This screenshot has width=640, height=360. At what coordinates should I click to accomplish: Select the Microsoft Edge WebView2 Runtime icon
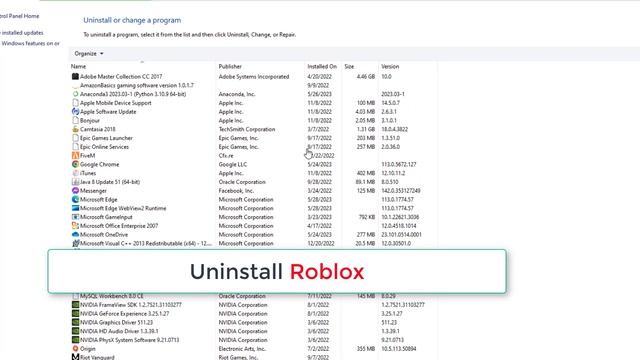click(75, 208)
